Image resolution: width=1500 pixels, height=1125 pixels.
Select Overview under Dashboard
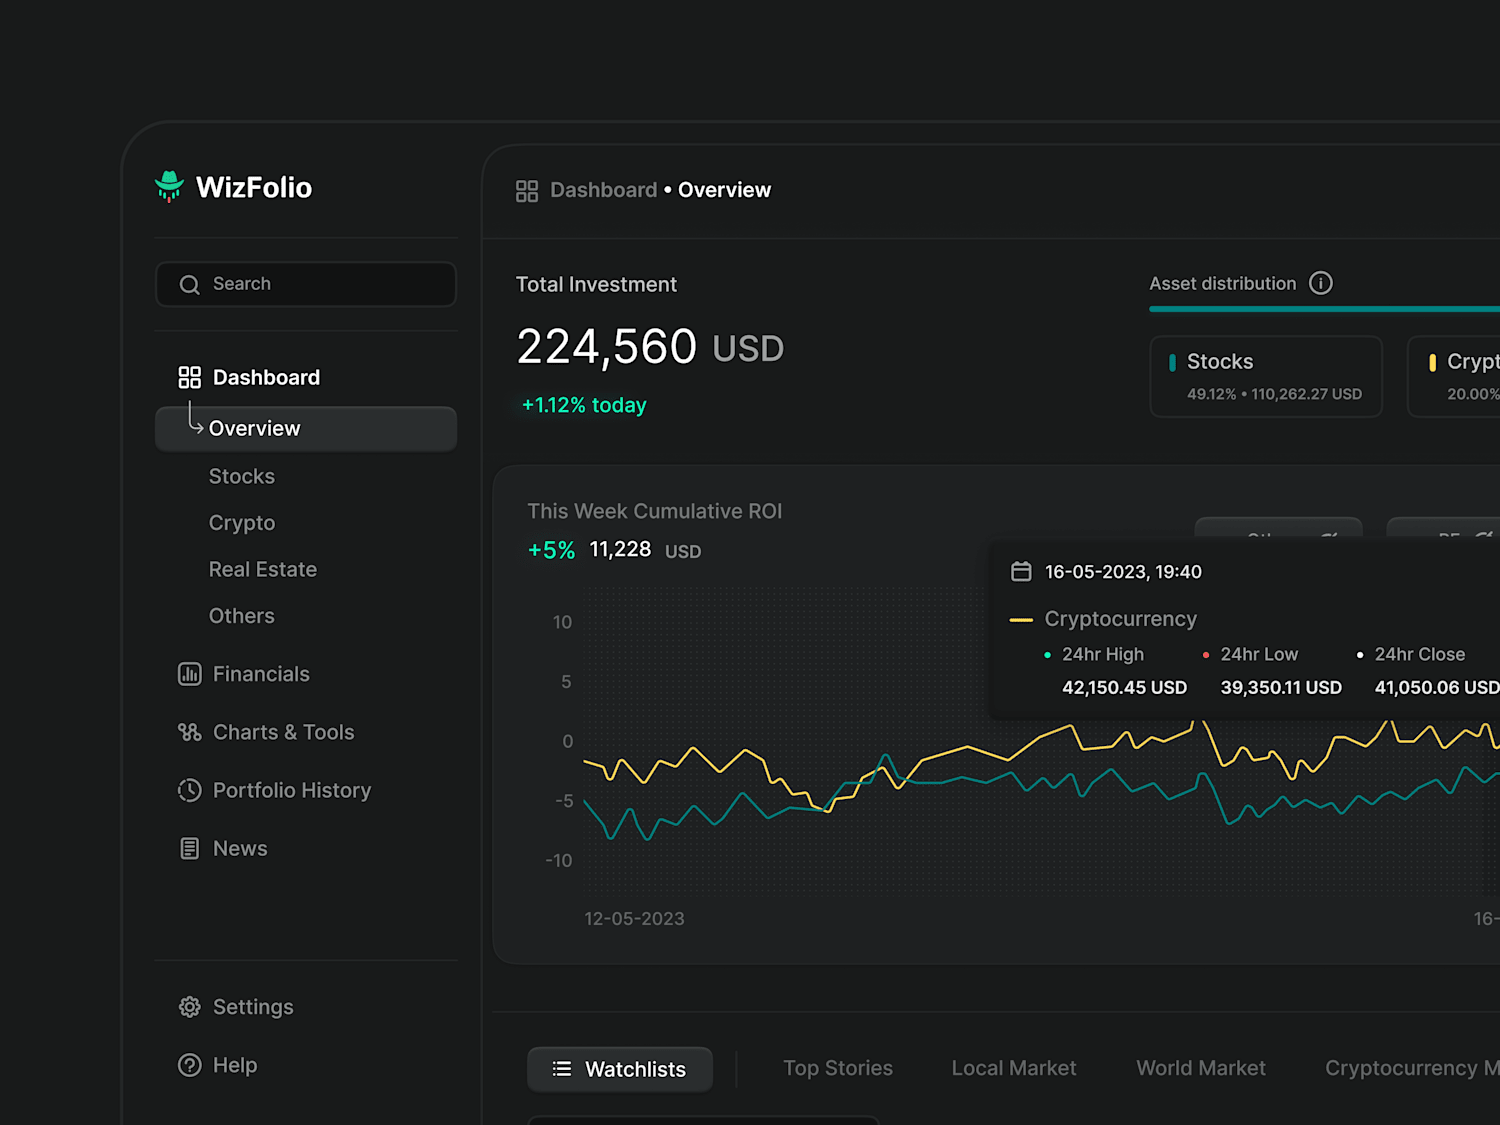pos(306,428)
